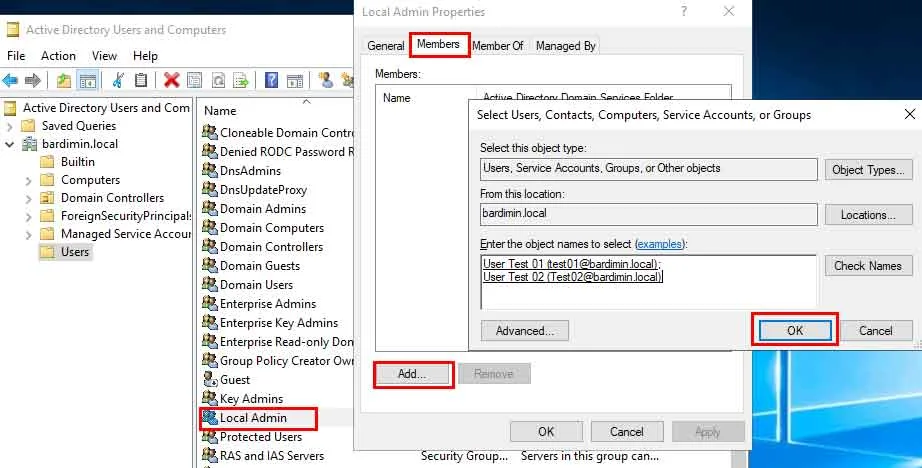Click the red X Delete icon
This screenshot has height=468, width=922.
point(171,80)
